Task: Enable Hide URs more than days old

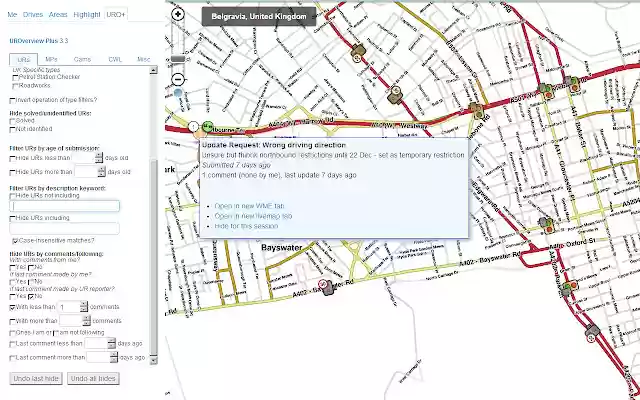Action: point(12,172)
